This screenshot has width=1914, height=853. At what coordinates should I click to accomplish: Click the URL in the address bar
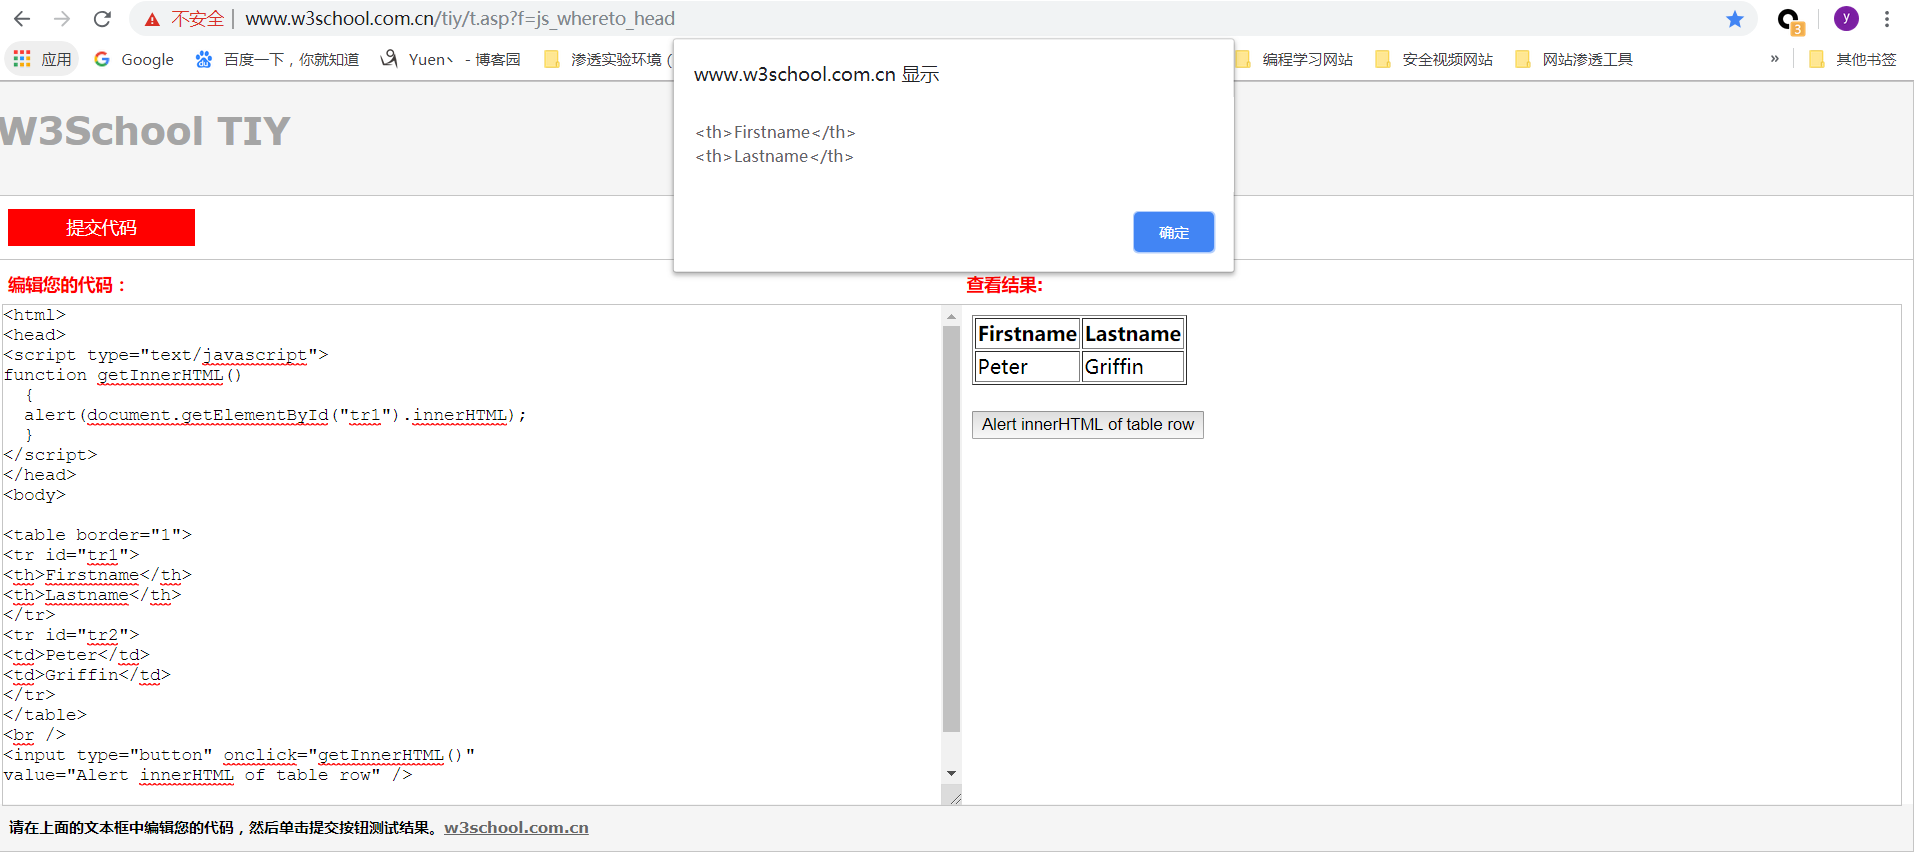(x=460, y=19)
